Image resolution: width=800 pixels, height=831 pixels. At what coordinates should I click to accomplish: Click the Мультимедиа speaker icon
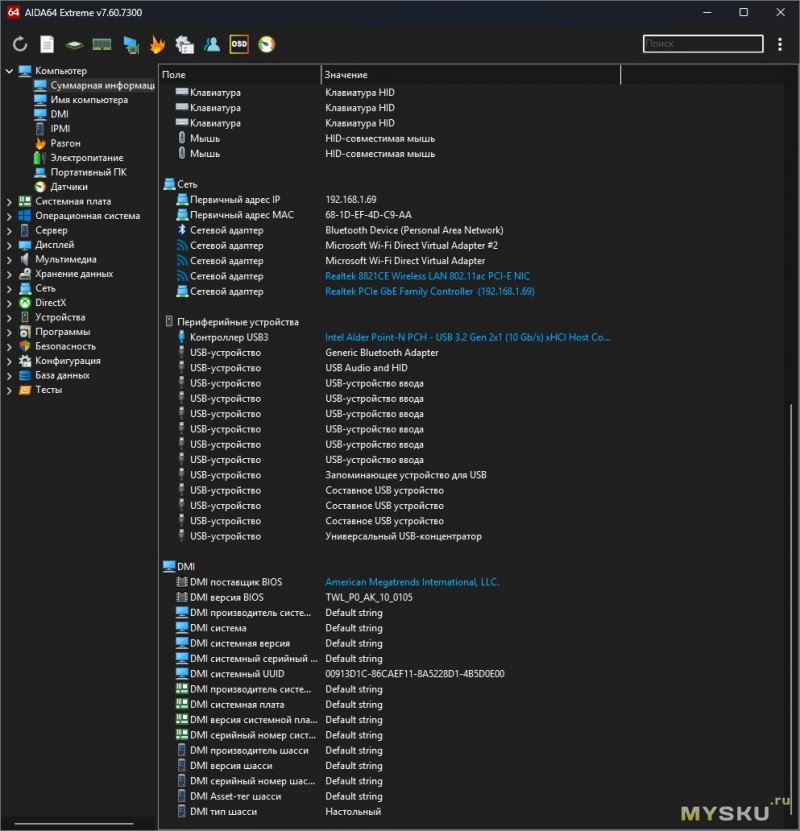(25, 259)
